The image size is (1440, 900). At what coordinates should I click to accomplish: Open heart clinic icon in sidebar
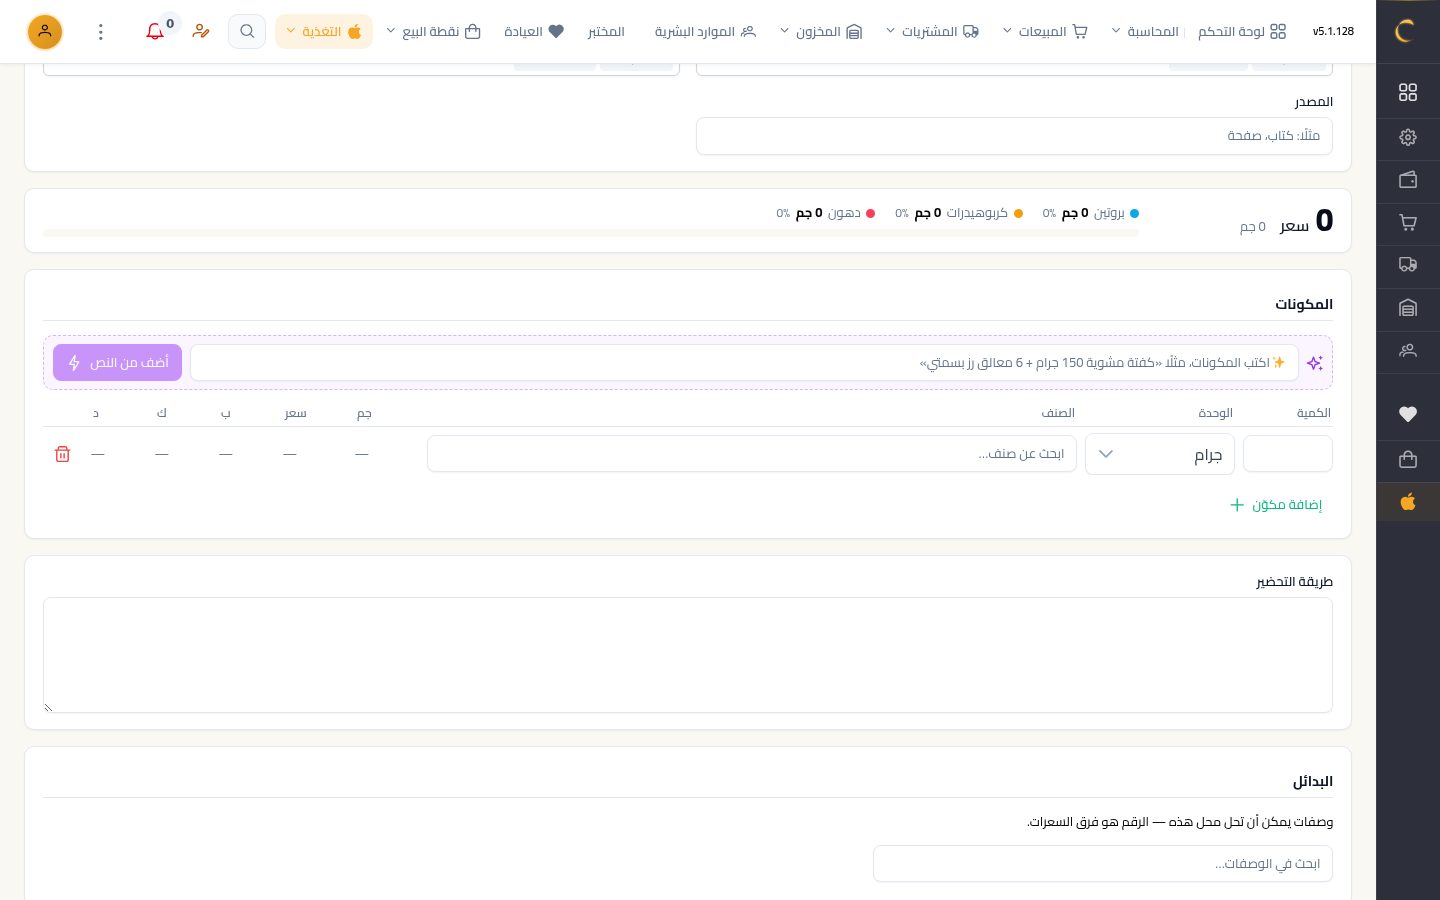click(1408, 414)
